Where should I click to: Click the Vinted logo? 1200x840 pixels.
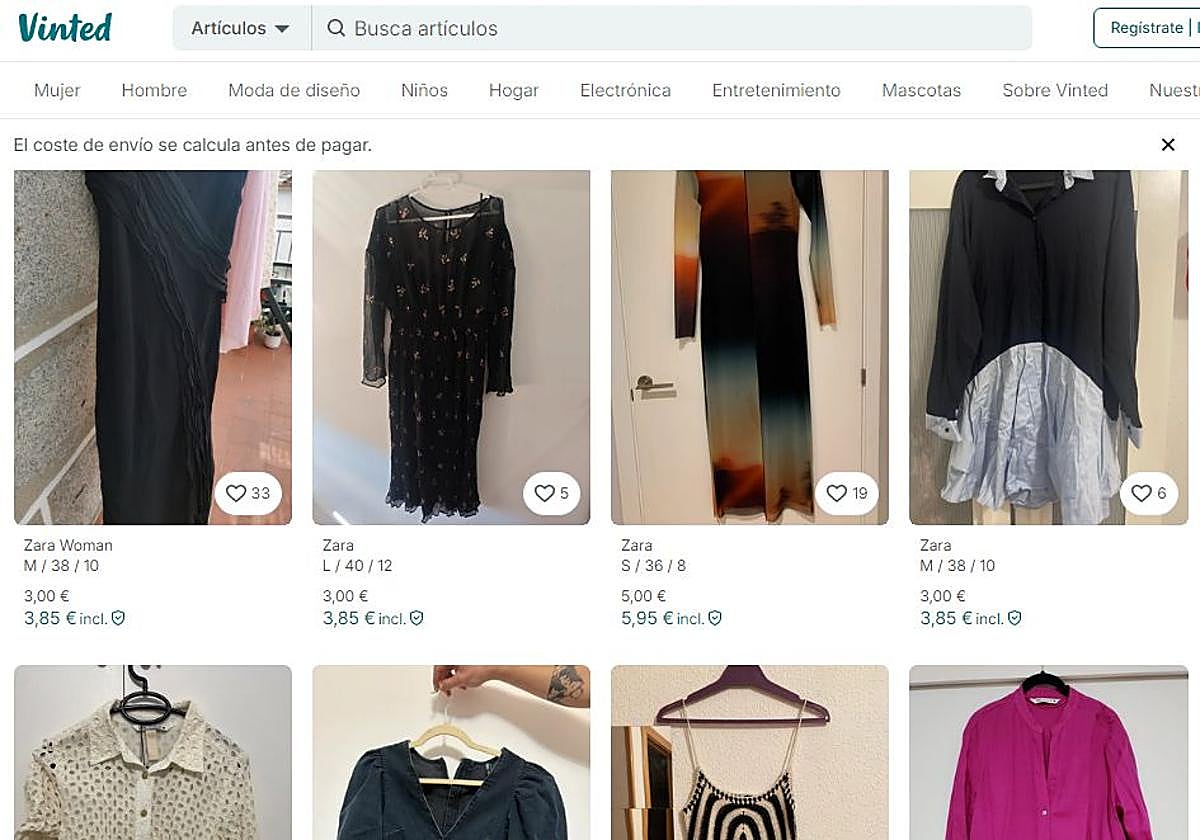[x=65, y=28]
